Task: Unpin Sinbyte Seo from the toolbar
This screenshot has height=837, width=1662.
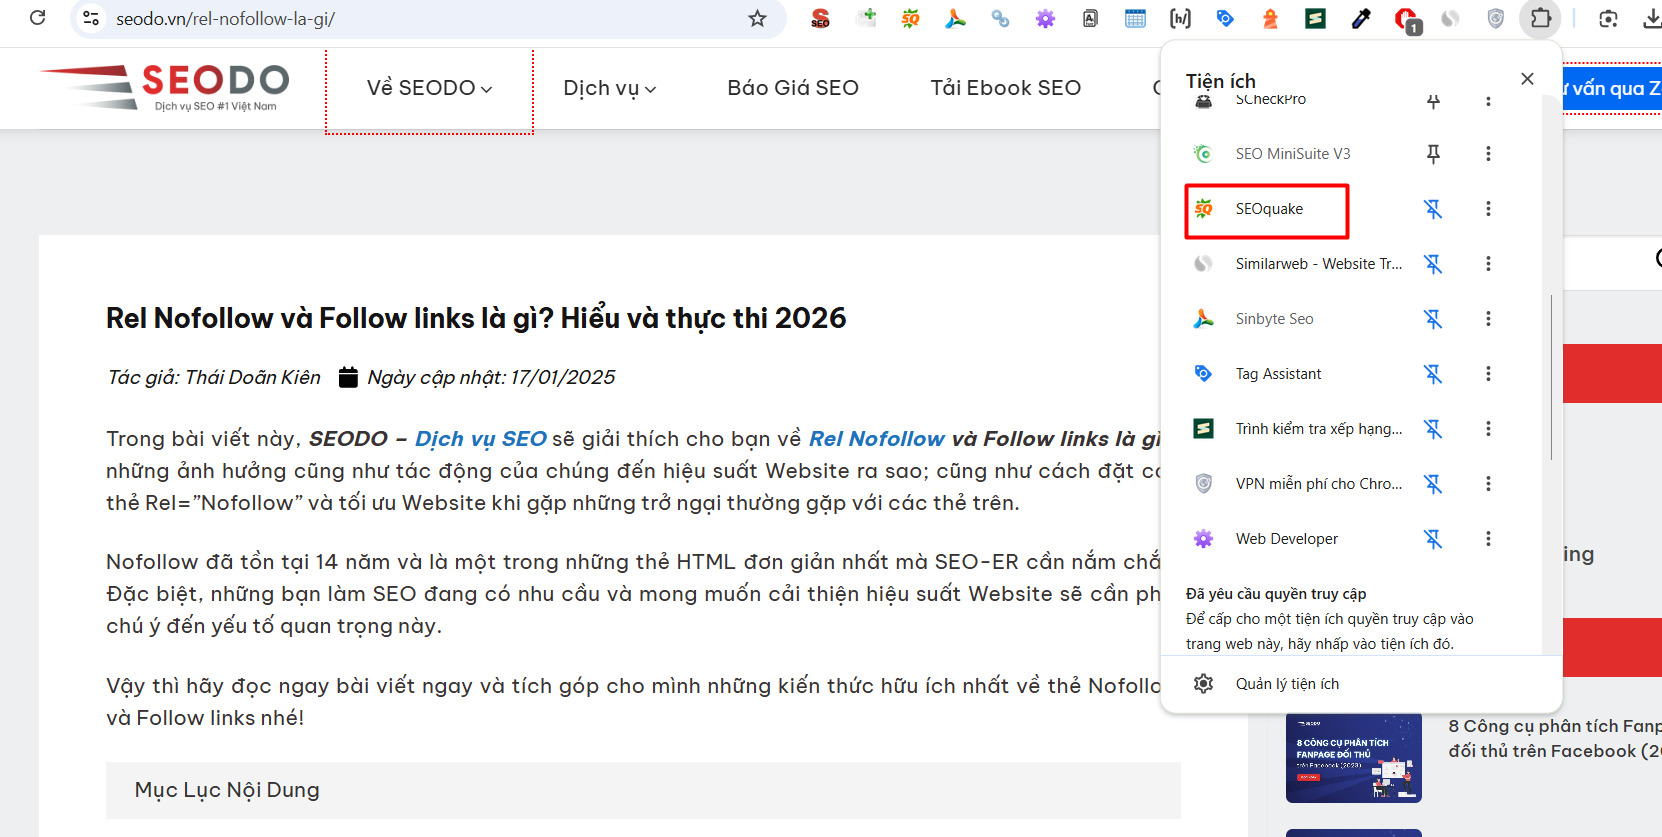Action: pos(1433,319)
